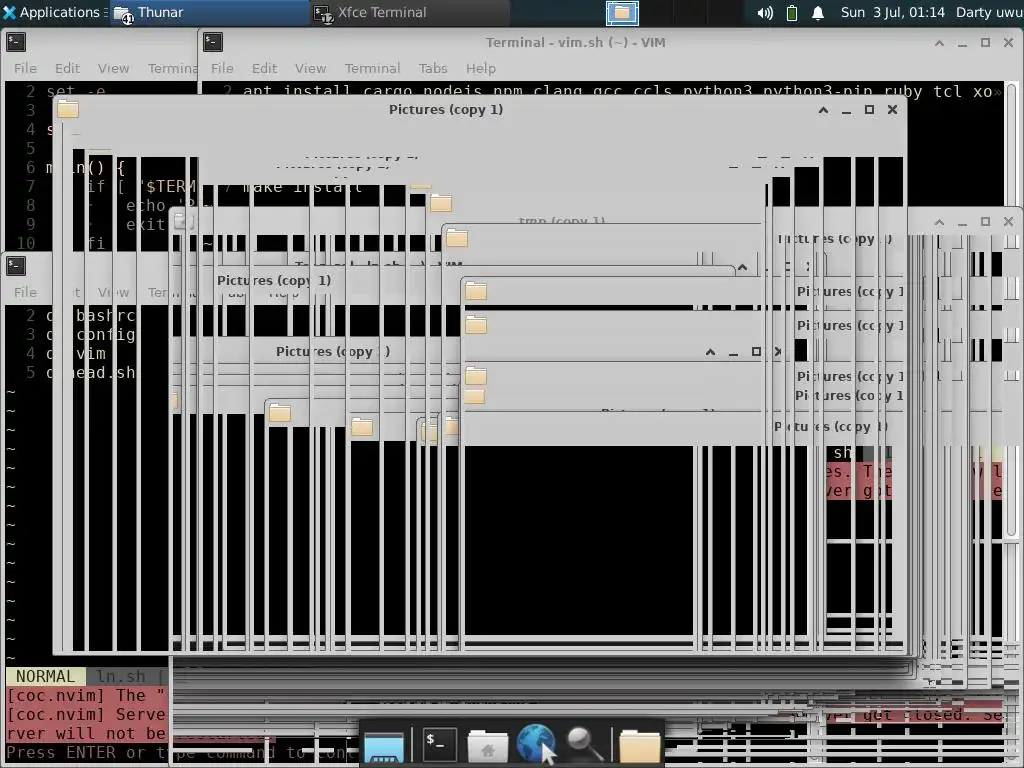Open View menu in vim.sh terminal window

[310, 68]
